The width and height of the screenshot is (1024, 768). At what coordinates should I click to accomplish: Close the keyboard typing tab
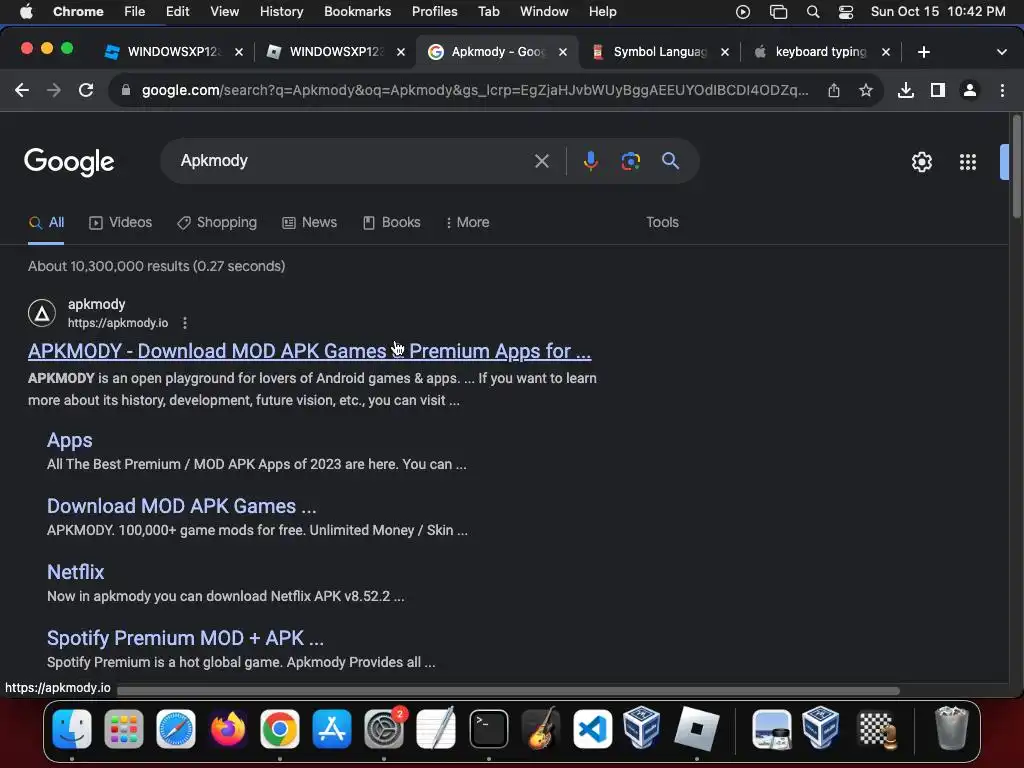point(886,52)
